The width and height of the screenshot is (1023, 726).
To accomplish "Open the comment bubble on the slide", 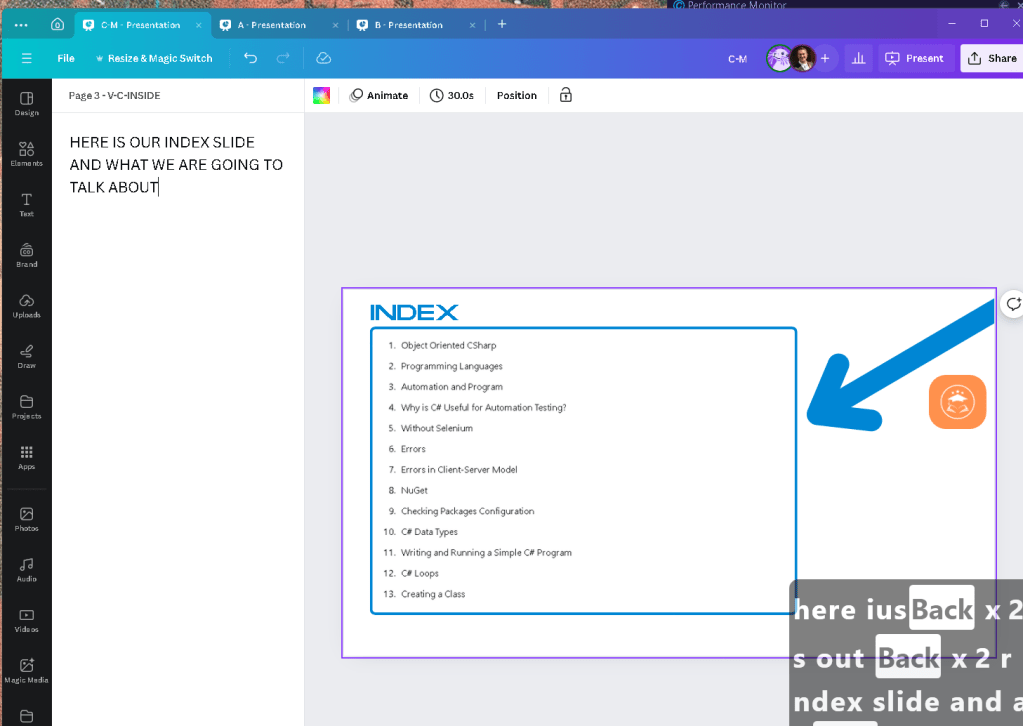I will (1013, 304).
